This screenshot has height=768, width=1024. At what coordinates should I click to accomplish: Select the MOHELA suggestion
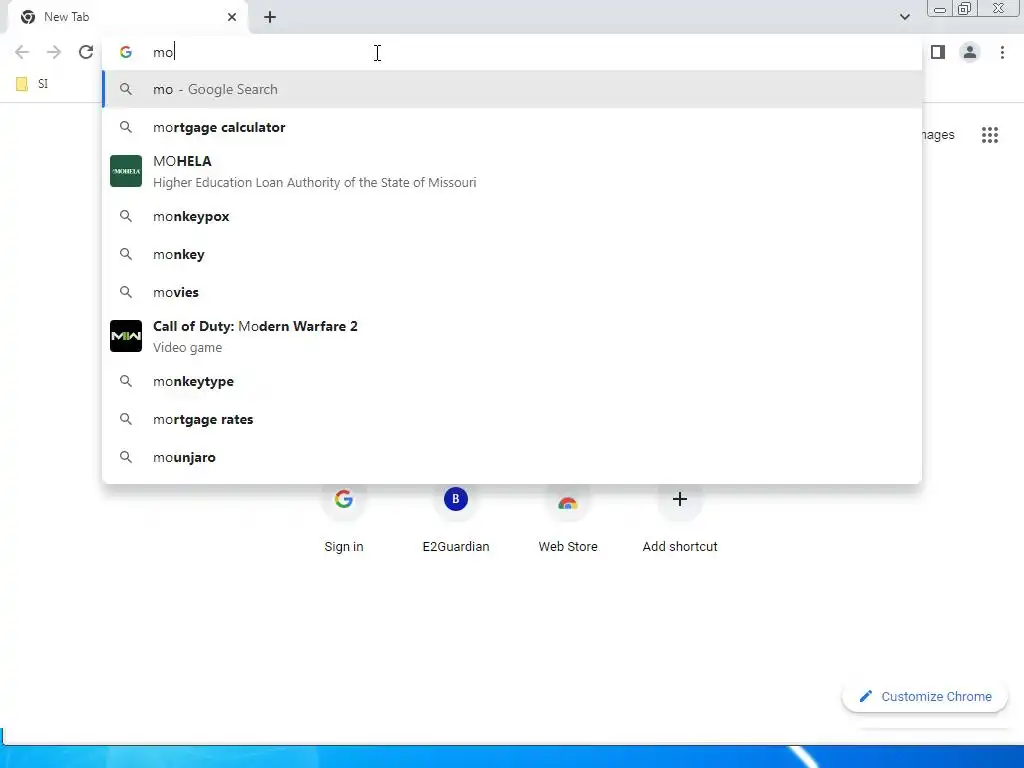512,171
